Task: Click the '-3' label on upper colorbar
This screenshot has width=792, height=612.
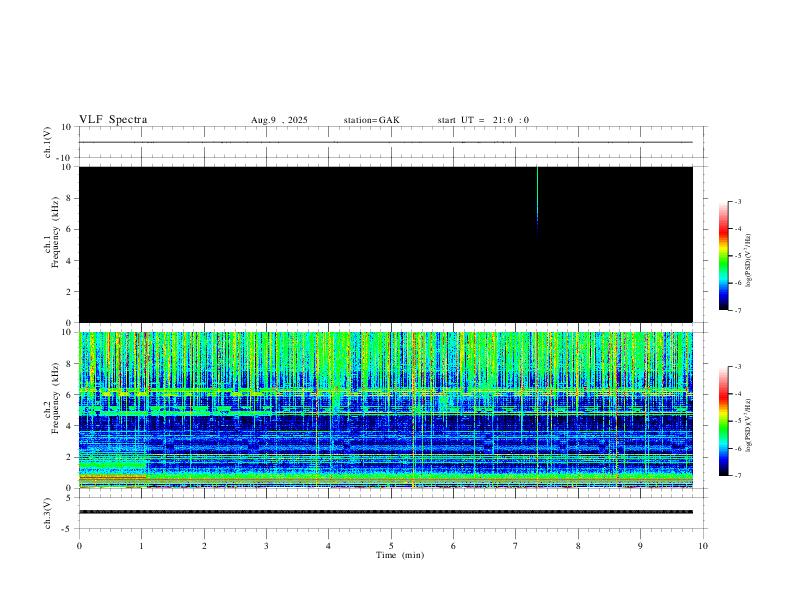Action: [737, 201]
